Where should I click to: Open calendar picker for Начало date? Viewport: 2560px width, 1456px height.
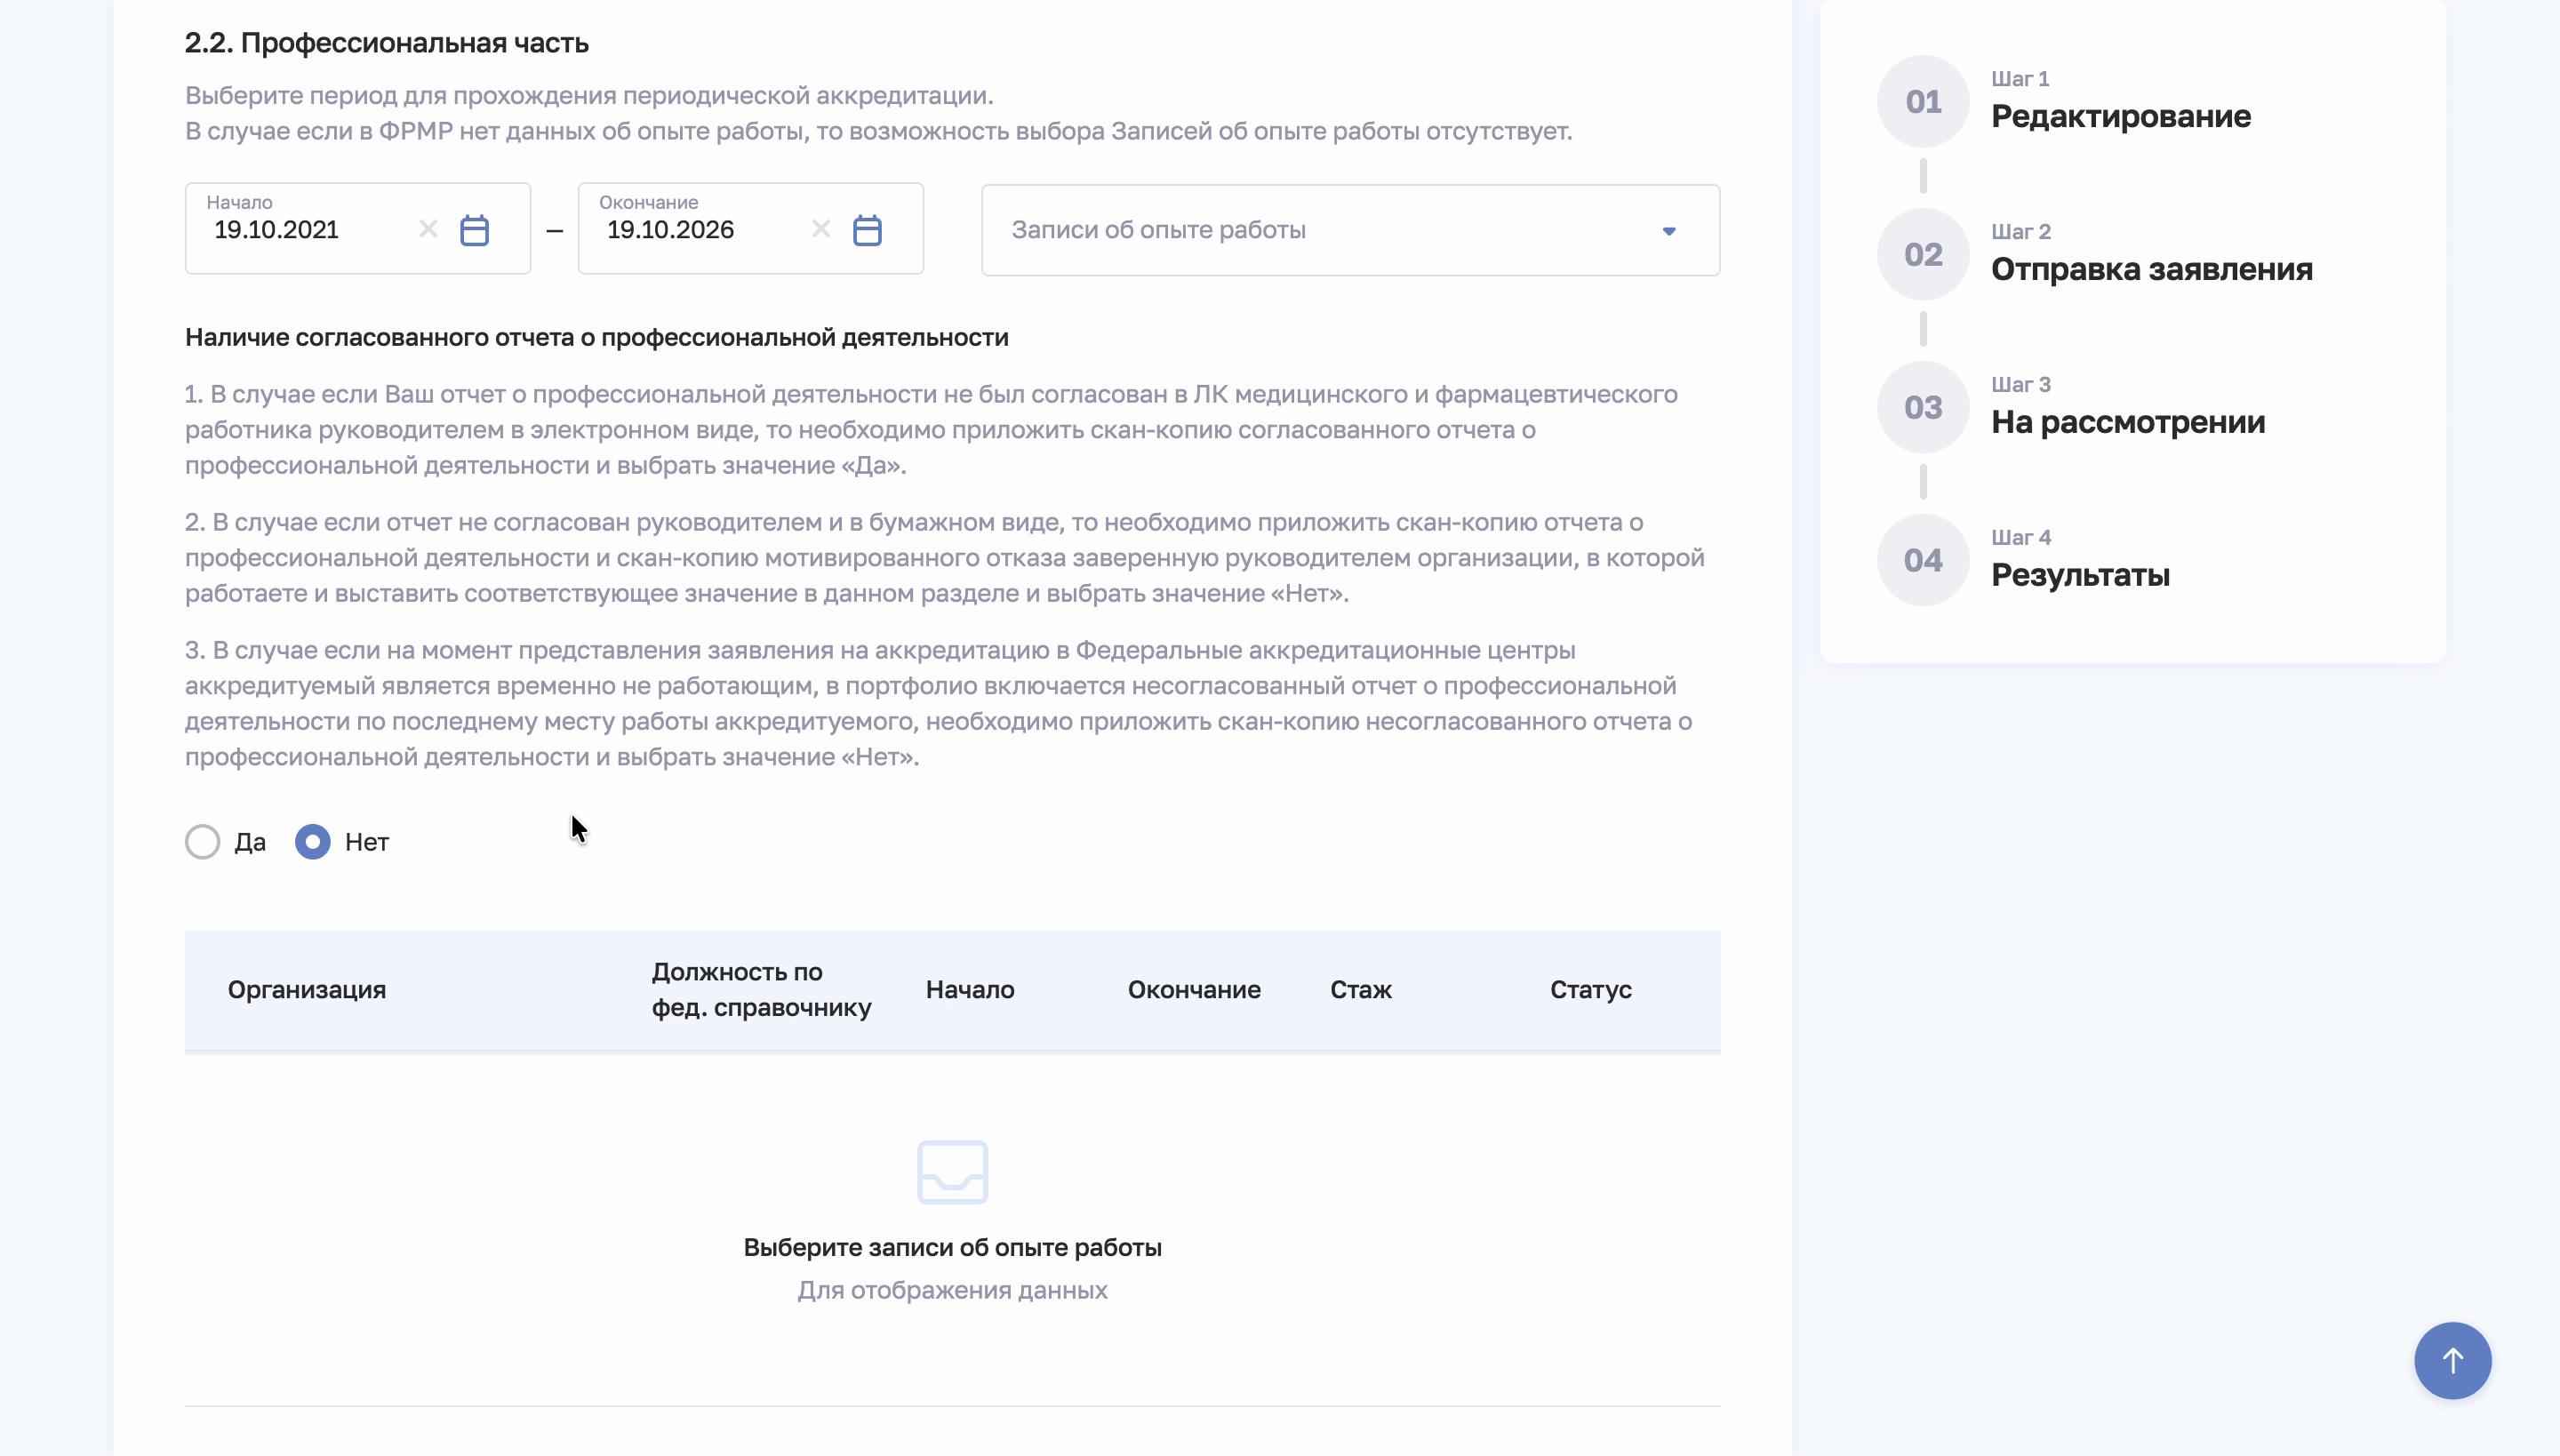tap(474, 230)
